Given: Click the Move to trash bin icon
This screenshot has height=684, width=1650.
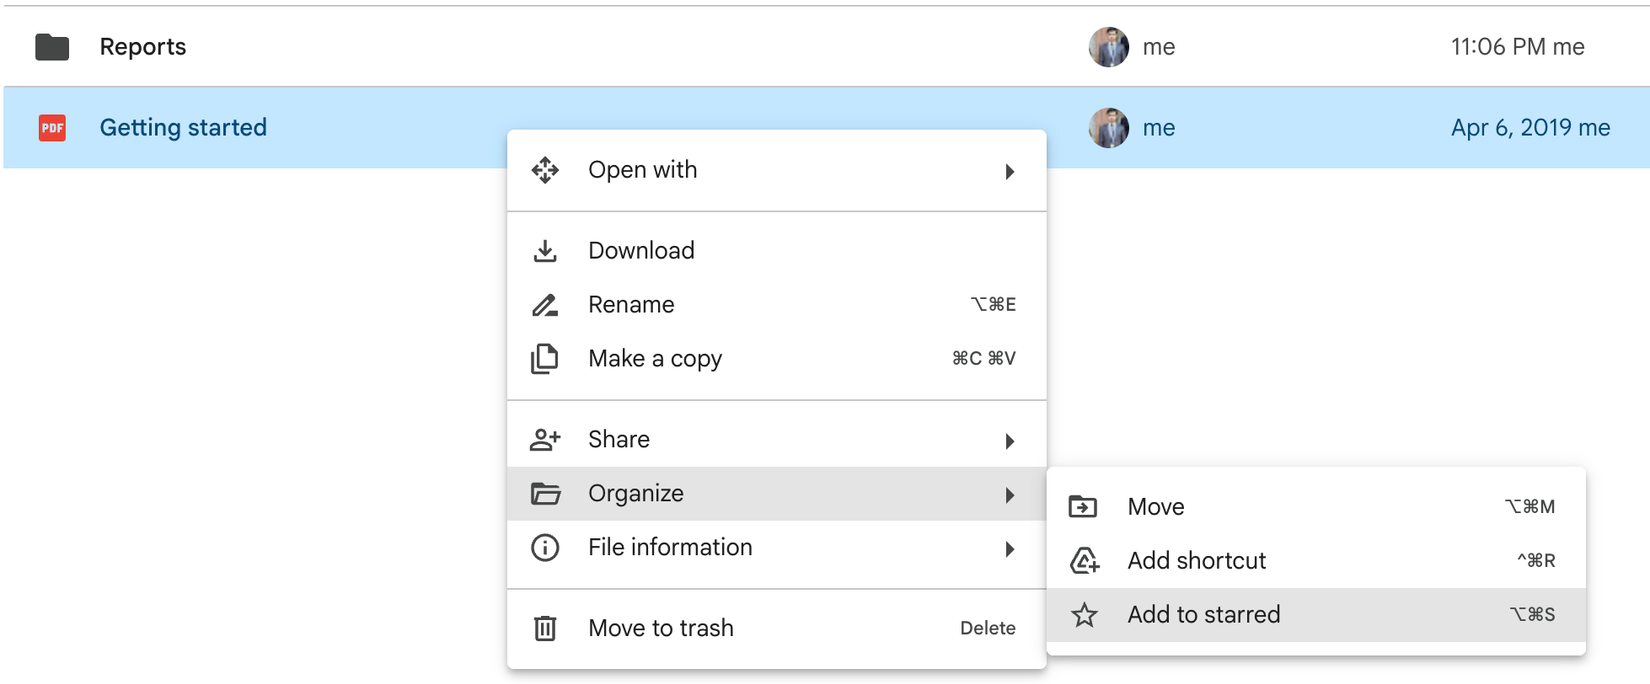Looking at the screenshot, I should point(545,628).
